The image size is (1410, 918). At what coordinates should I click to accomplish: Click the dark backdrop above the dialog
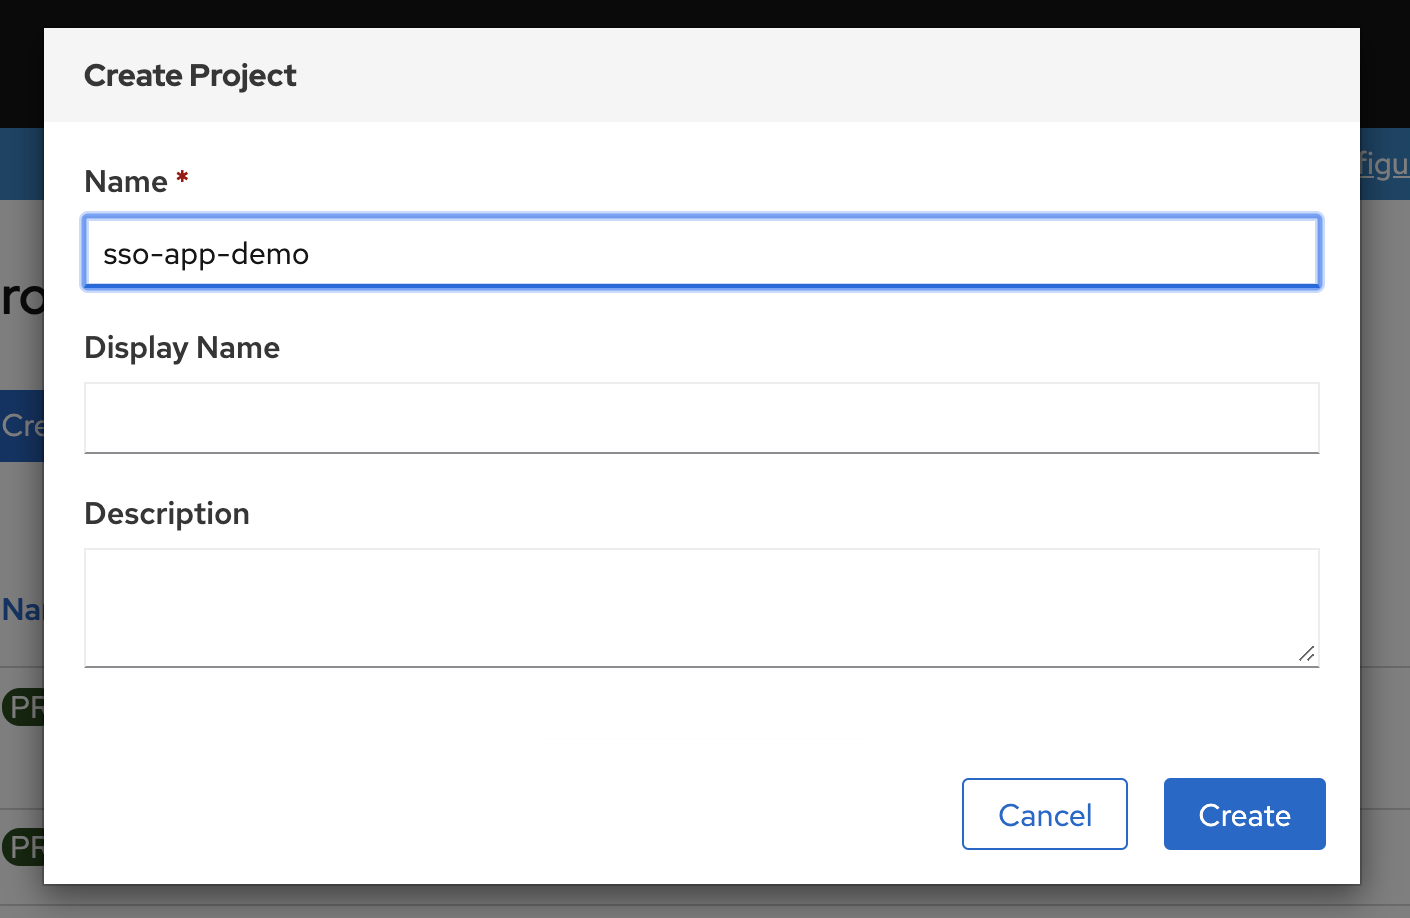pos(700,13)
